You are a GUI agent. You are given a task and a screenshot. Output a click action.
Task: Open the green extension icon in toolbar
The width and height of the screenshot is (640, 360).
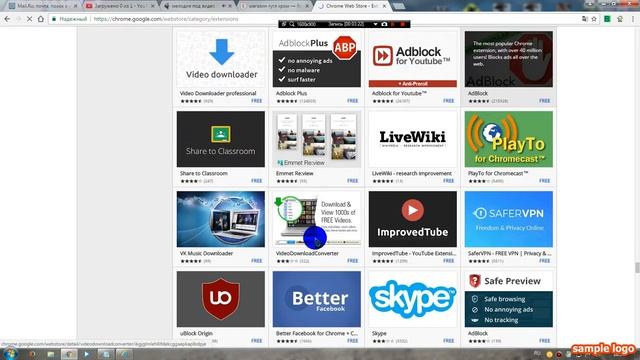click(607, 19)
